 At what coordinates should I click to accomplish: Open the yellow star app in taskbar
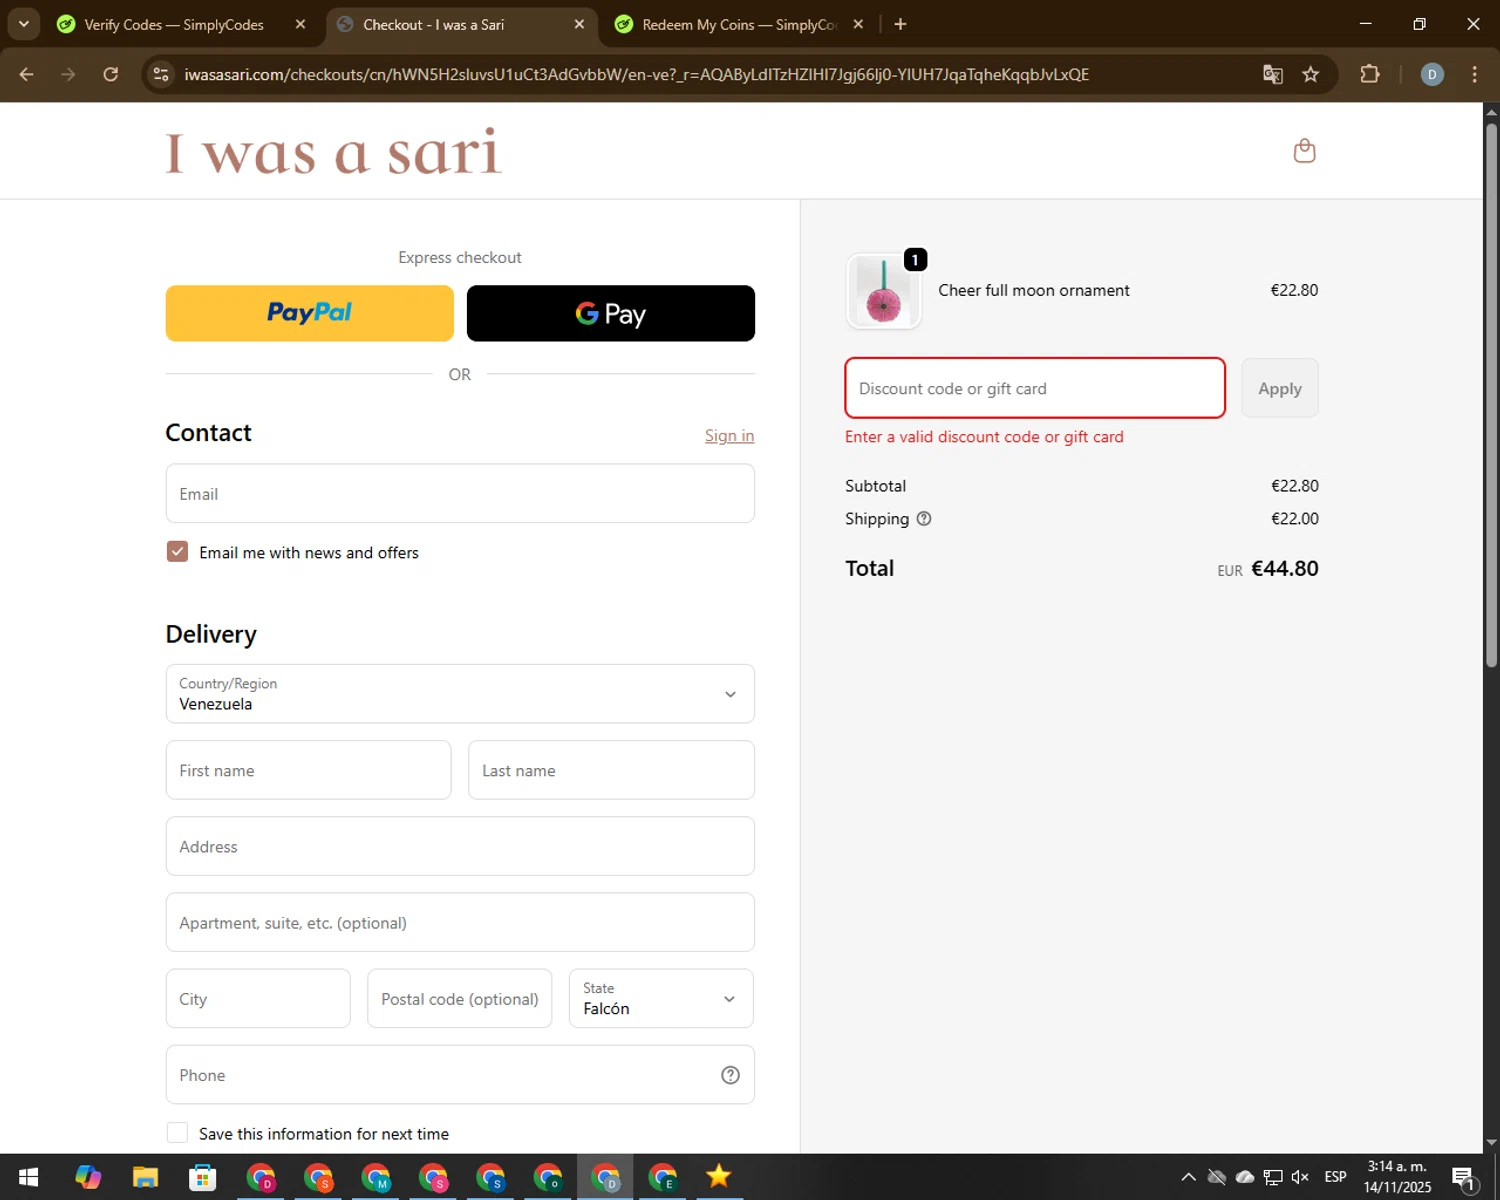tap(719, 1177)
